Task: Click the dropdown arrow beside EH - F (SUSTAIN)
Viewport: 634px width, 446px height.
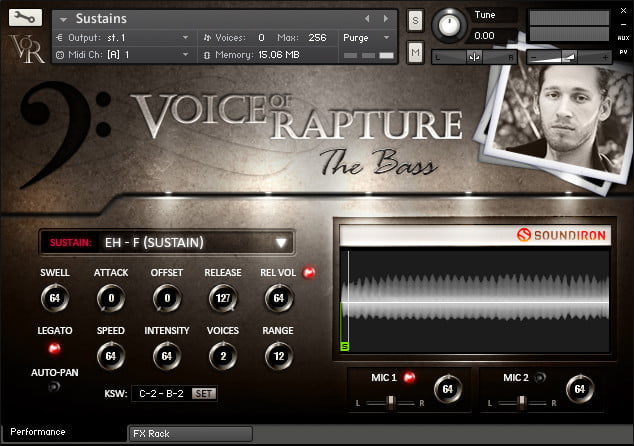Action: coord(281,243)
